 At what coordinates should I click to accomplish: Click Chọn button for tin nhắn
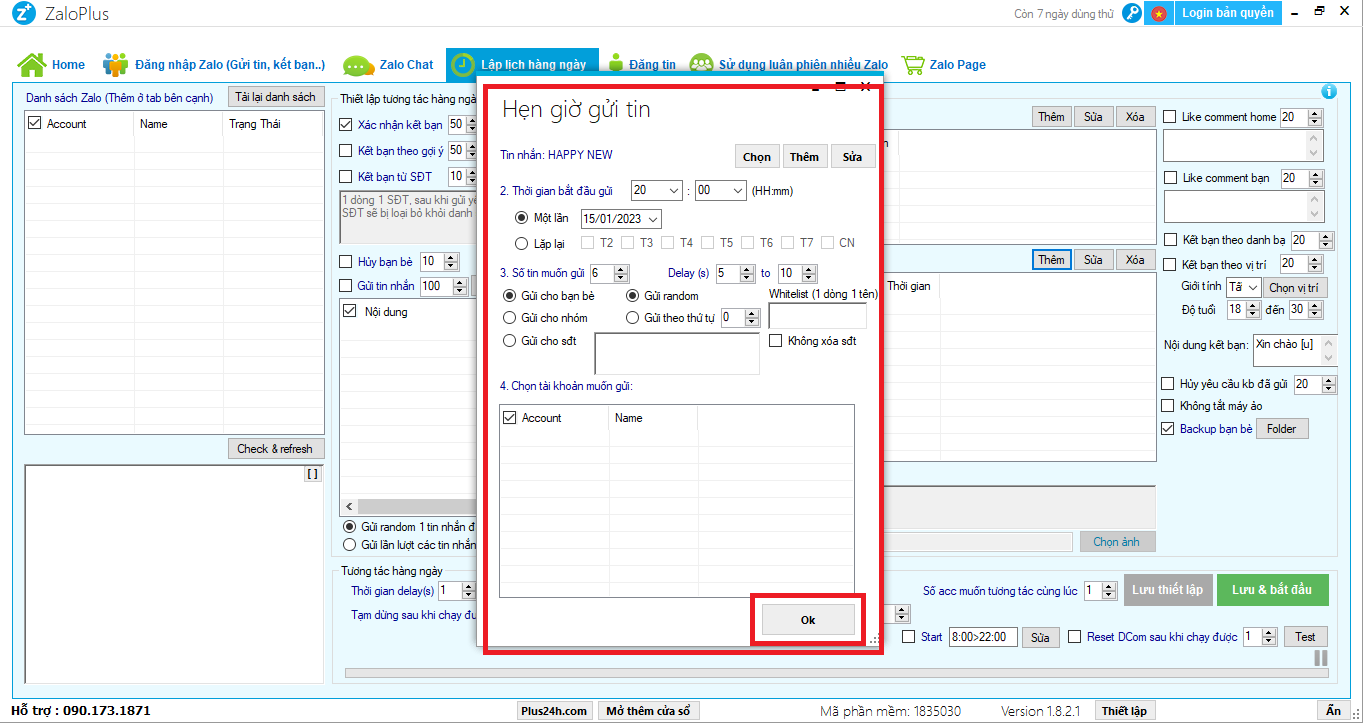pyautogui.click(x=757, y=157)
